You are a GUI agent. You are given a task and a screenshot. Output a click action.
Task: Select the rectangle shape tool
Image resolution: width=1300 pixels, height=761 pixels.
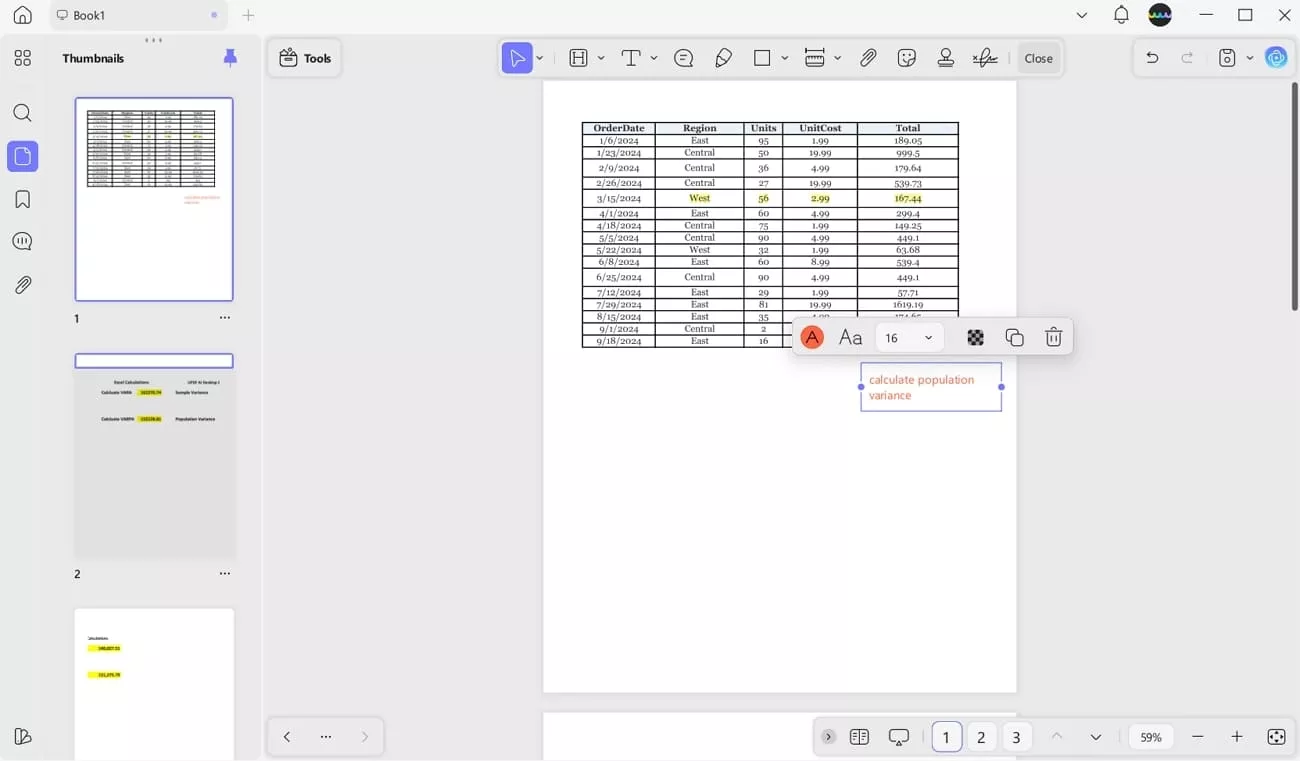762,58
